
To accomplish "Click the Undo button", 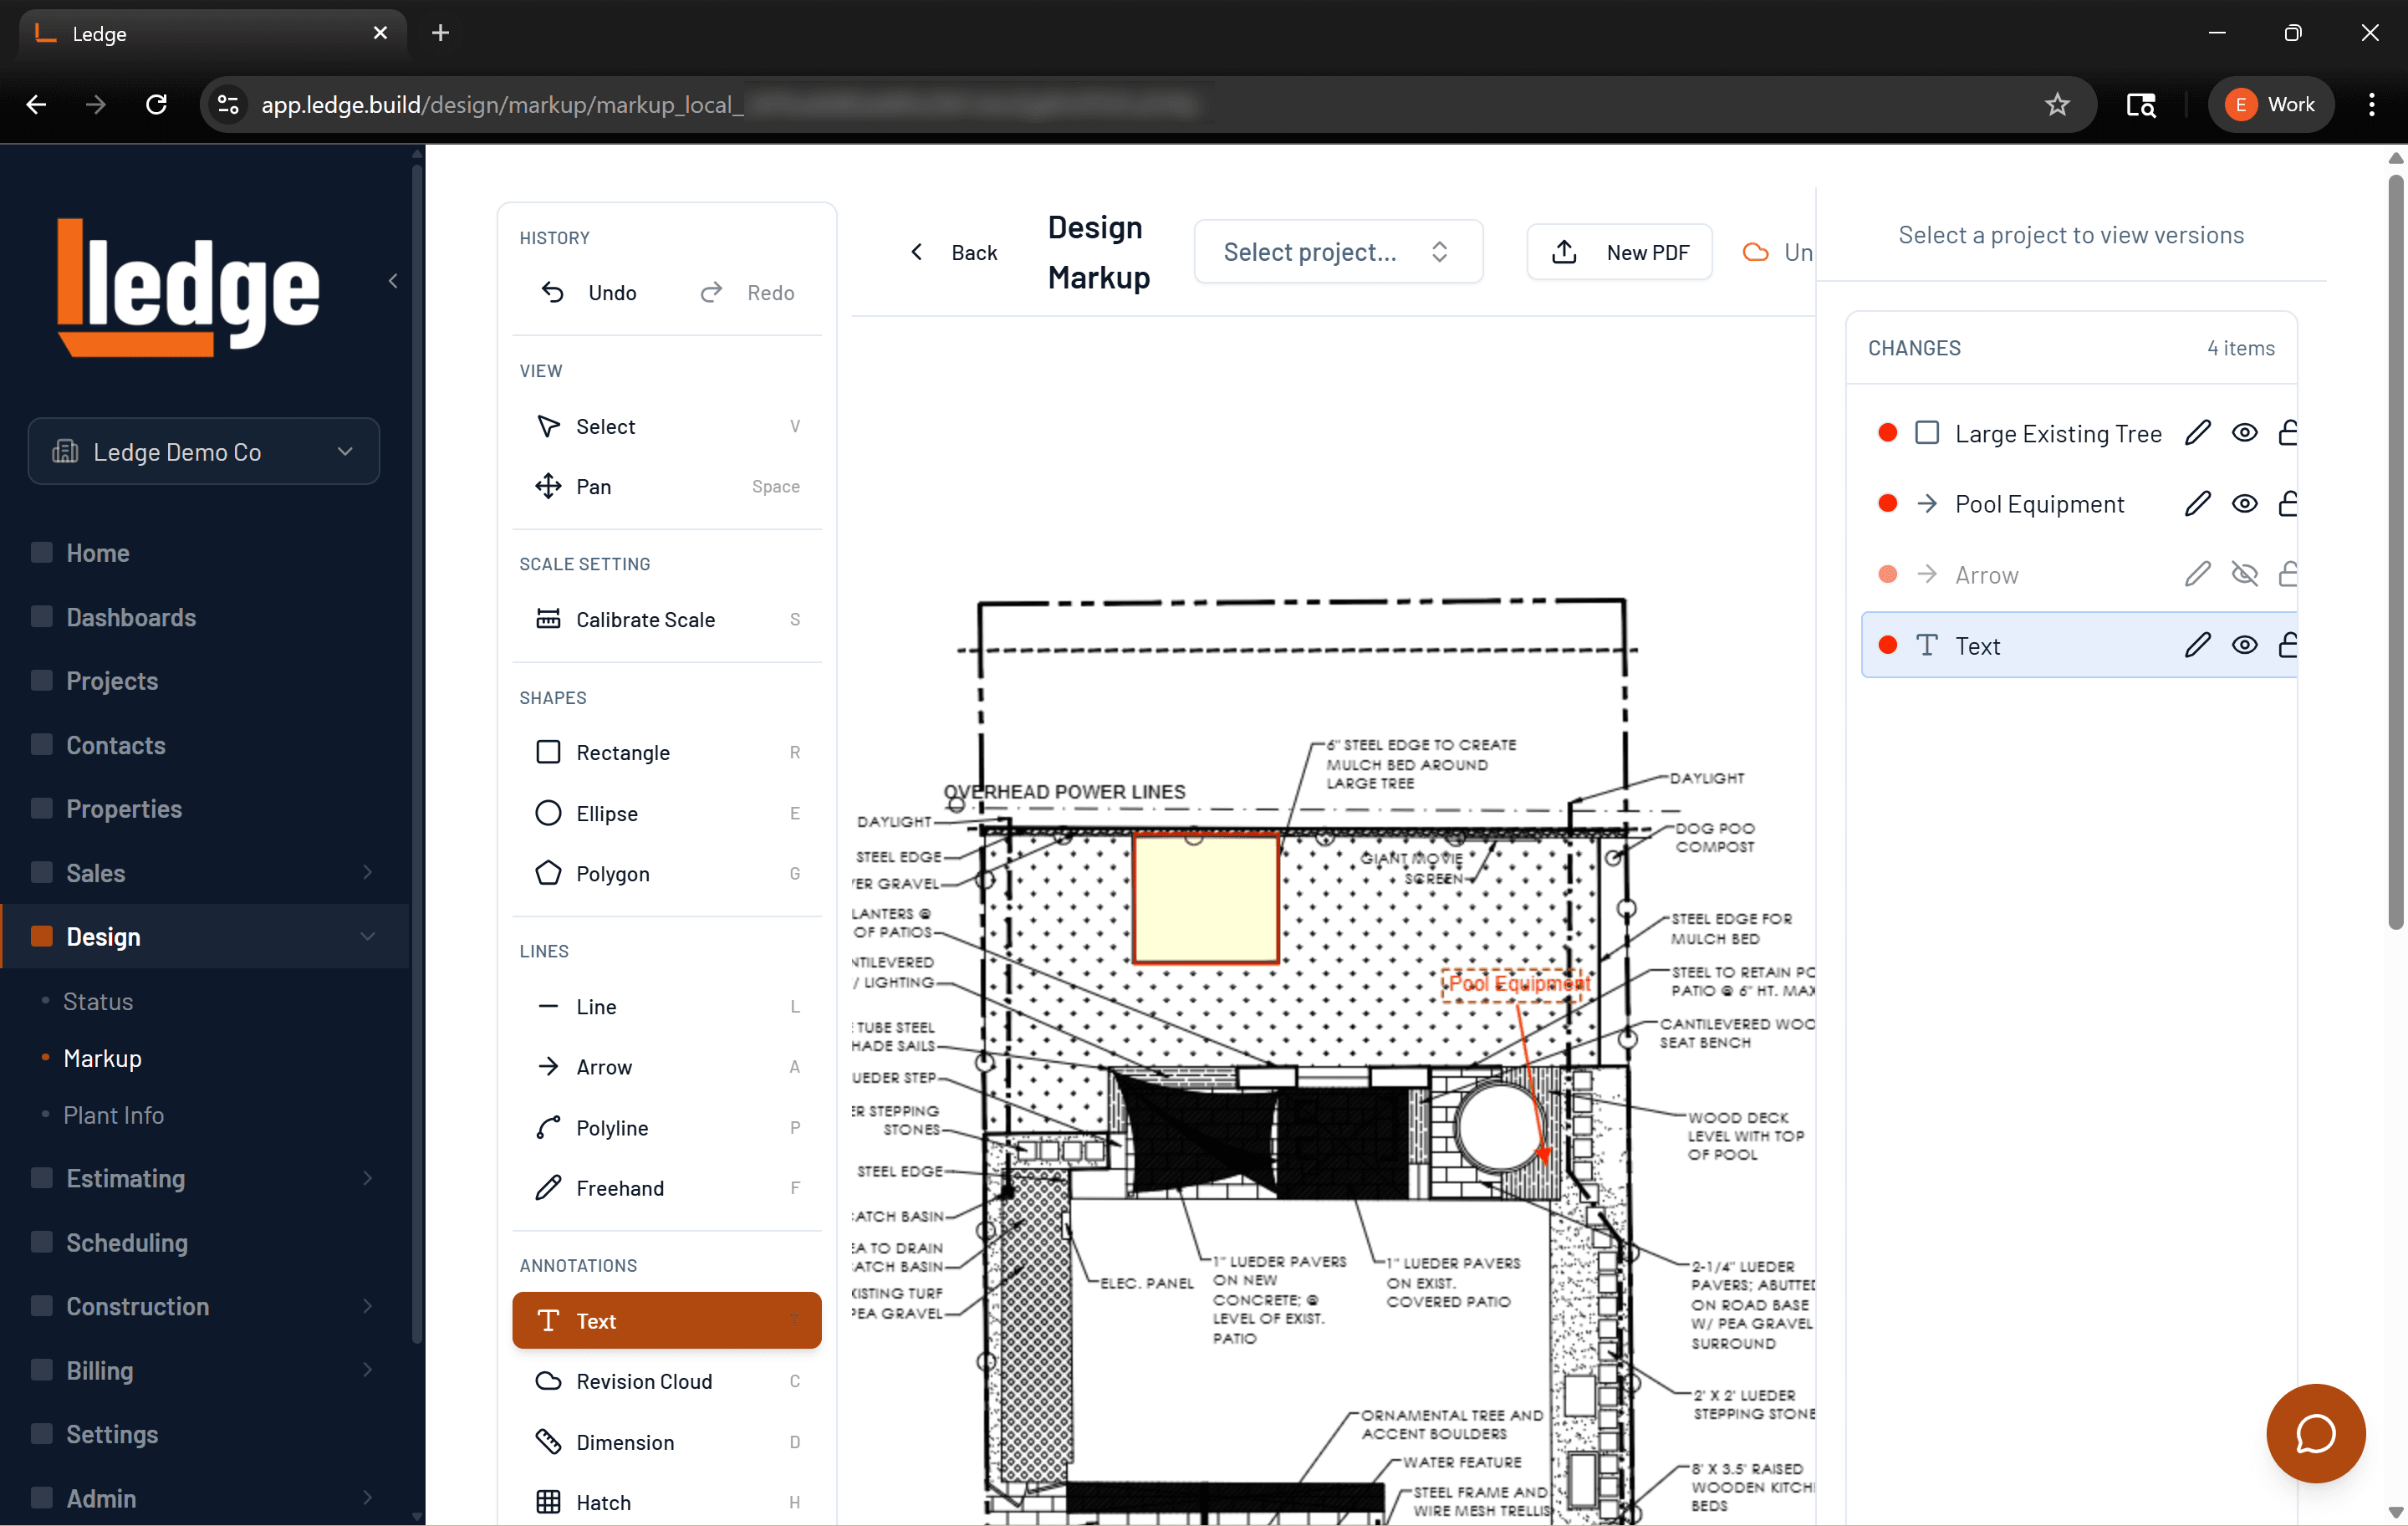I will click(x=590, y=292).
